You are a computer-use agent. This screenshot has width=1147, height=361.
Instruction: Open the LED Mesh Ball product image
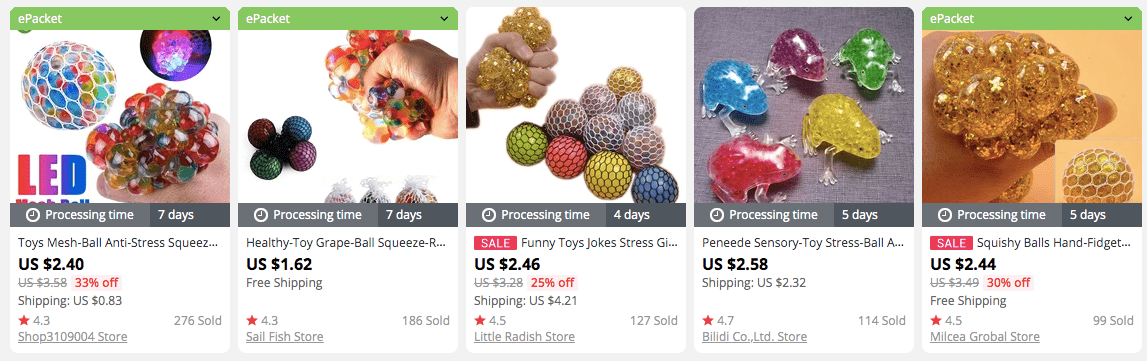(x=120, y=116)
